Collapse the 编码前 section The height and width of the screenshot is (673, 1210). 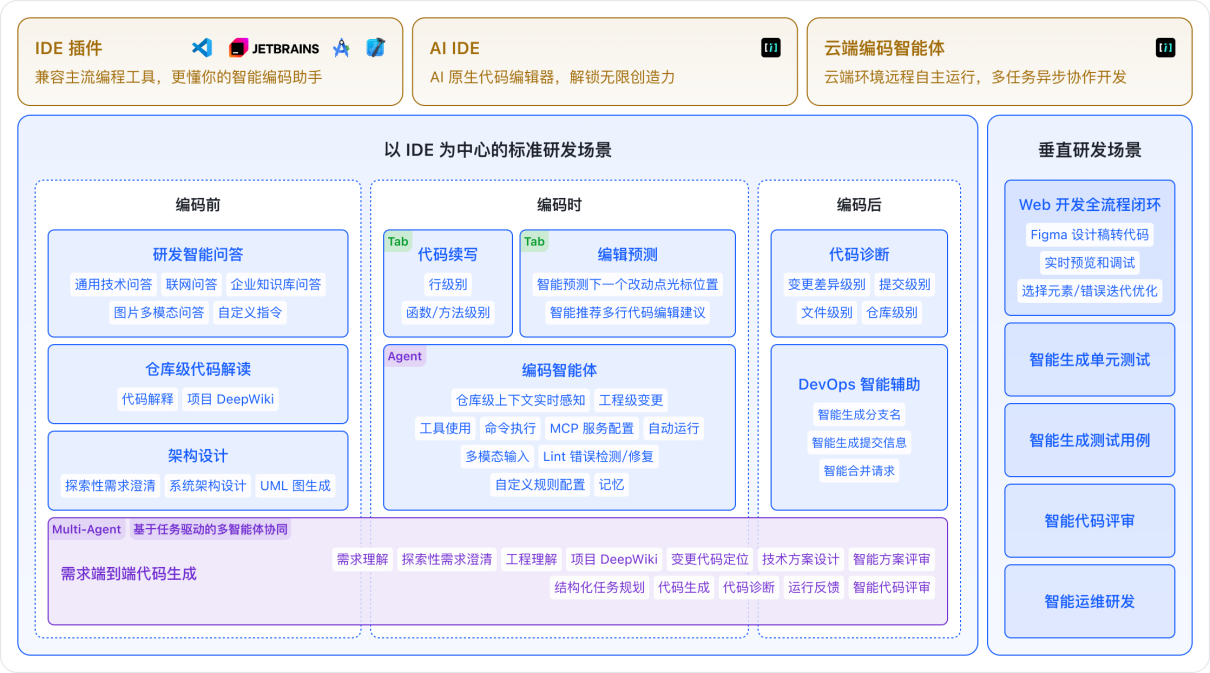(x=197, y=204)
